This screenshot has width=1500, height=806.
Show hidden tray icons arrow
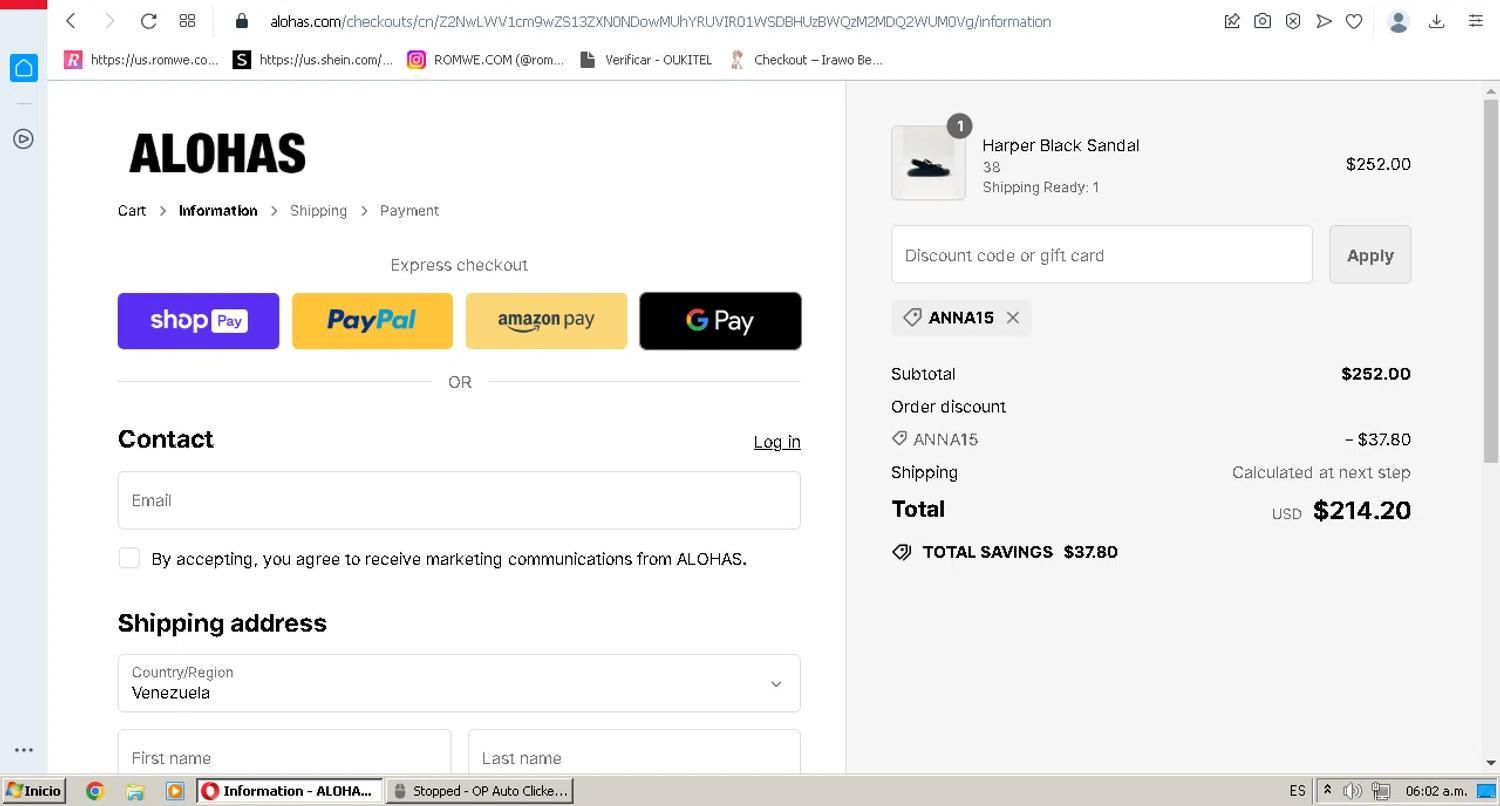1328,791
